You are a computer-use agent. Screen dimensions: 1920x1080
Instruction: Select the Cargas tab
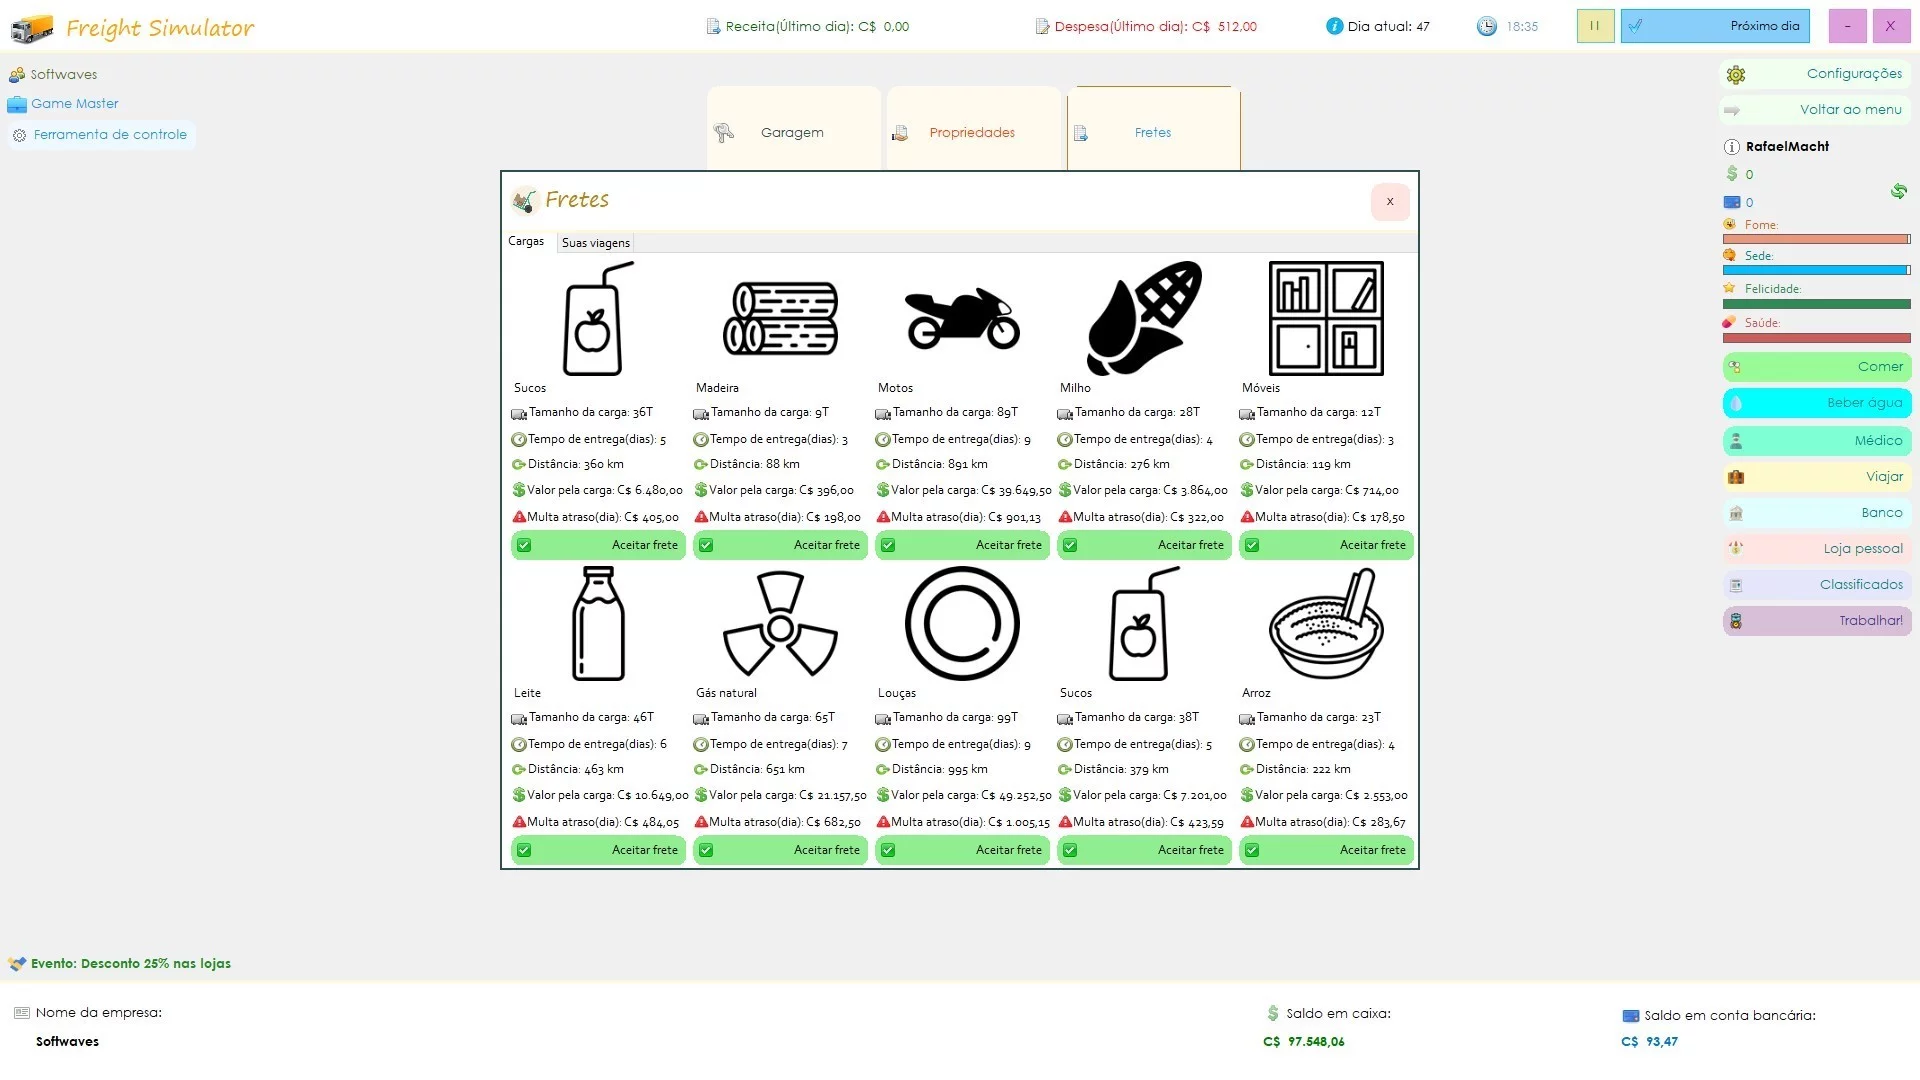point(526,241)
